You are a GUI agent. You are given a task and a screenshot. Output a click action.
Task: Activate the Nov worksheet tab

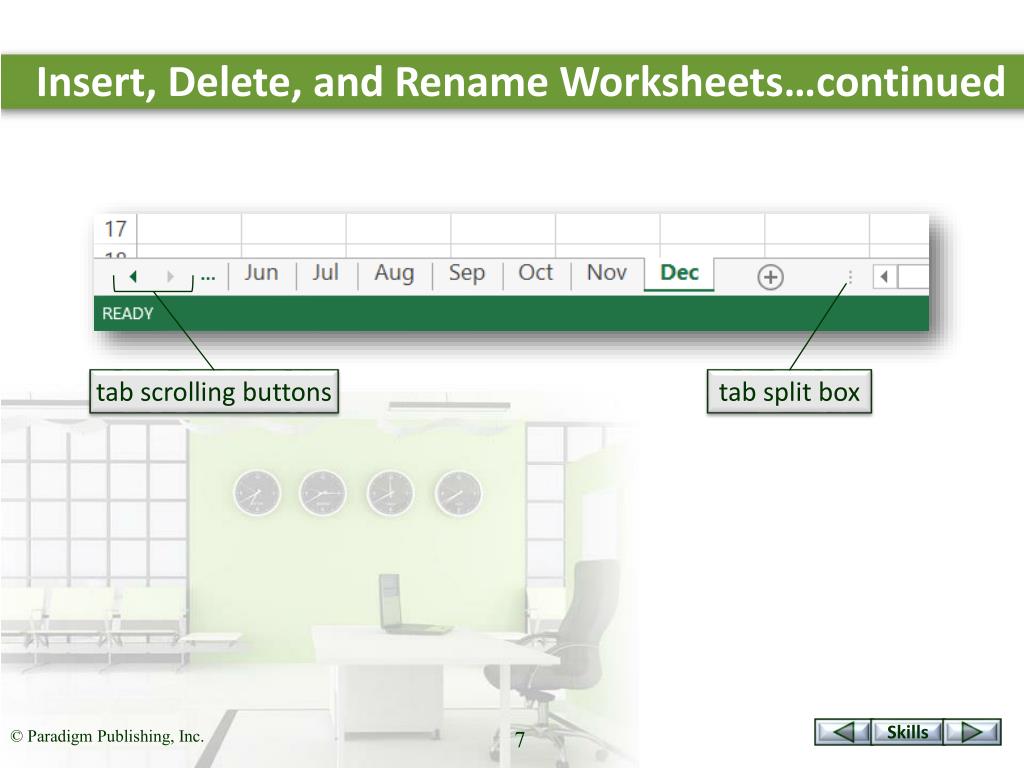pyautogui.click(x=607, y=272)
